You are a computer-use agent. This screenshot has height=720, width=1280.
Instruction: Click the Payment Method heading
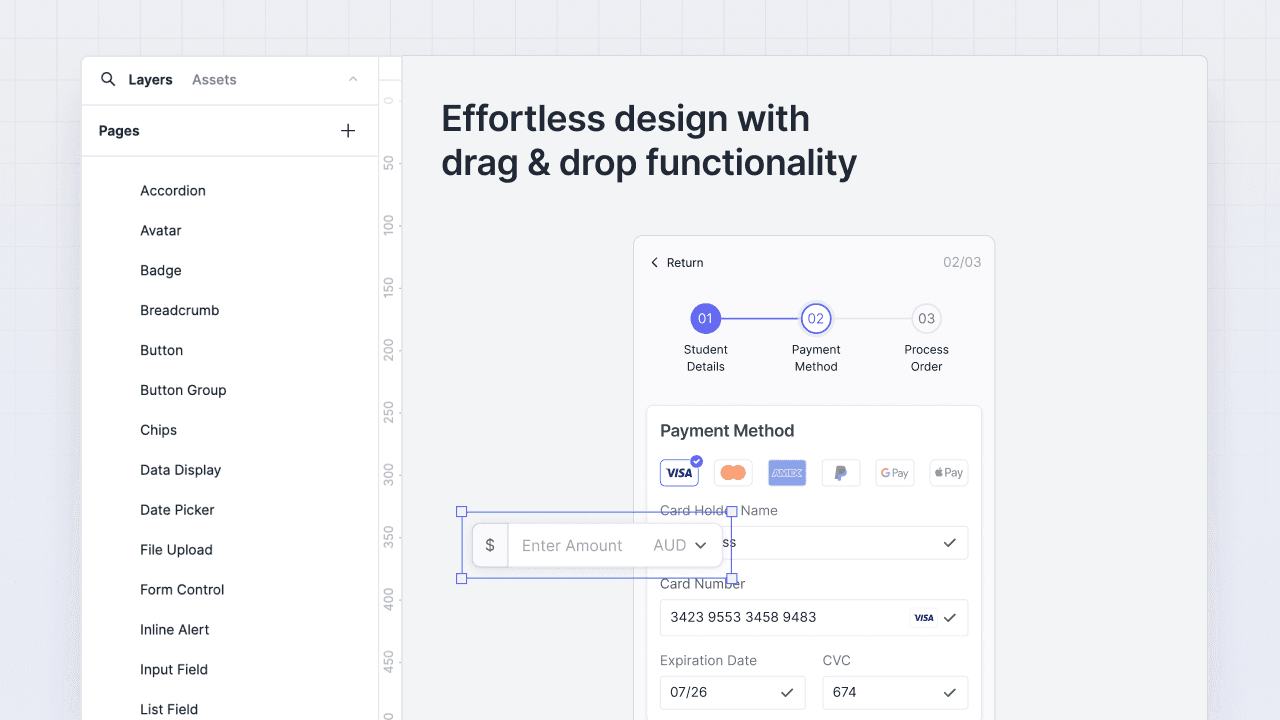click(x=727, y=431)
